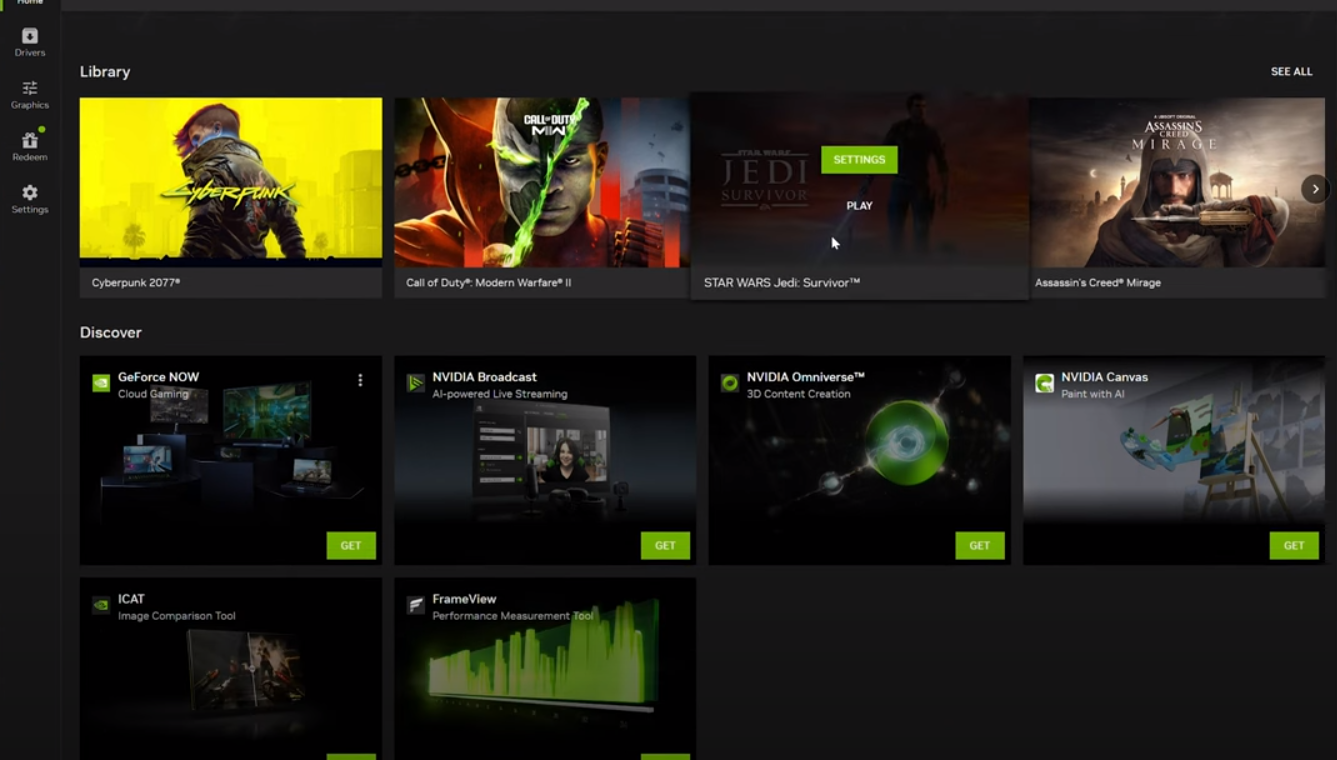Click PLAY on STAR WARS Jedi: Survivor
1337x760 pixels.
tap(859, 205)
